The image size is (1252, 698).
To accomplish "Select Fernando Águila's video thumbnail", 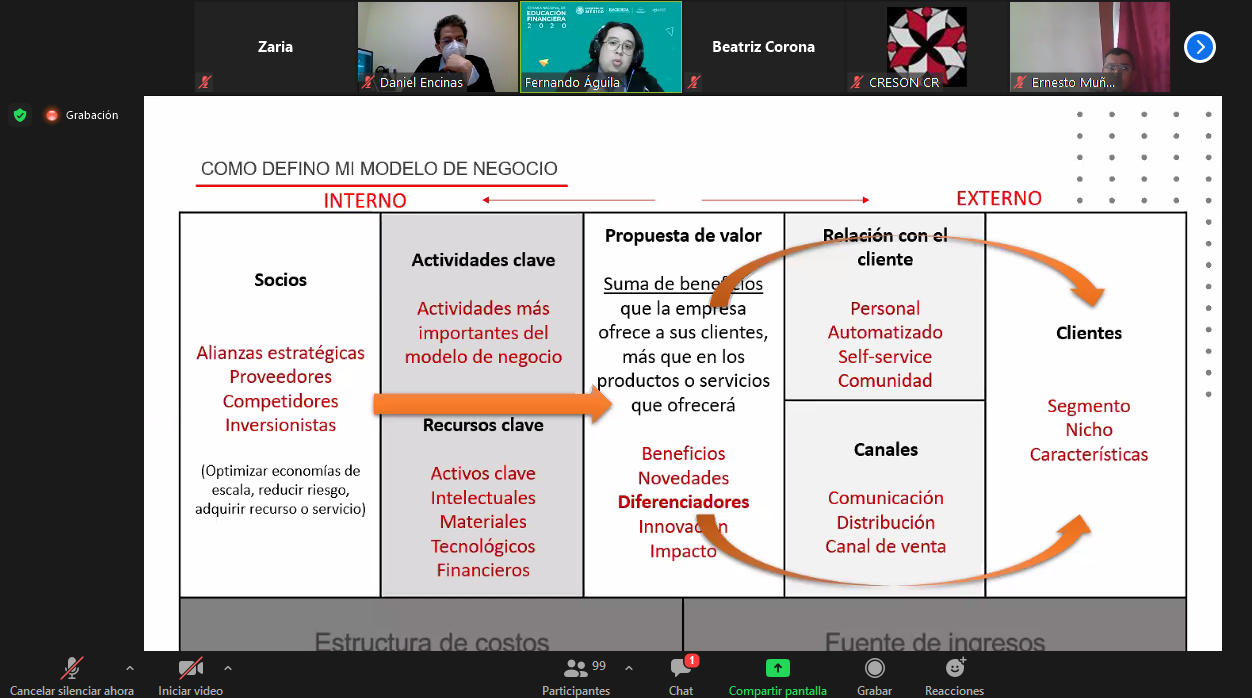I will click(x=600, y=47).
